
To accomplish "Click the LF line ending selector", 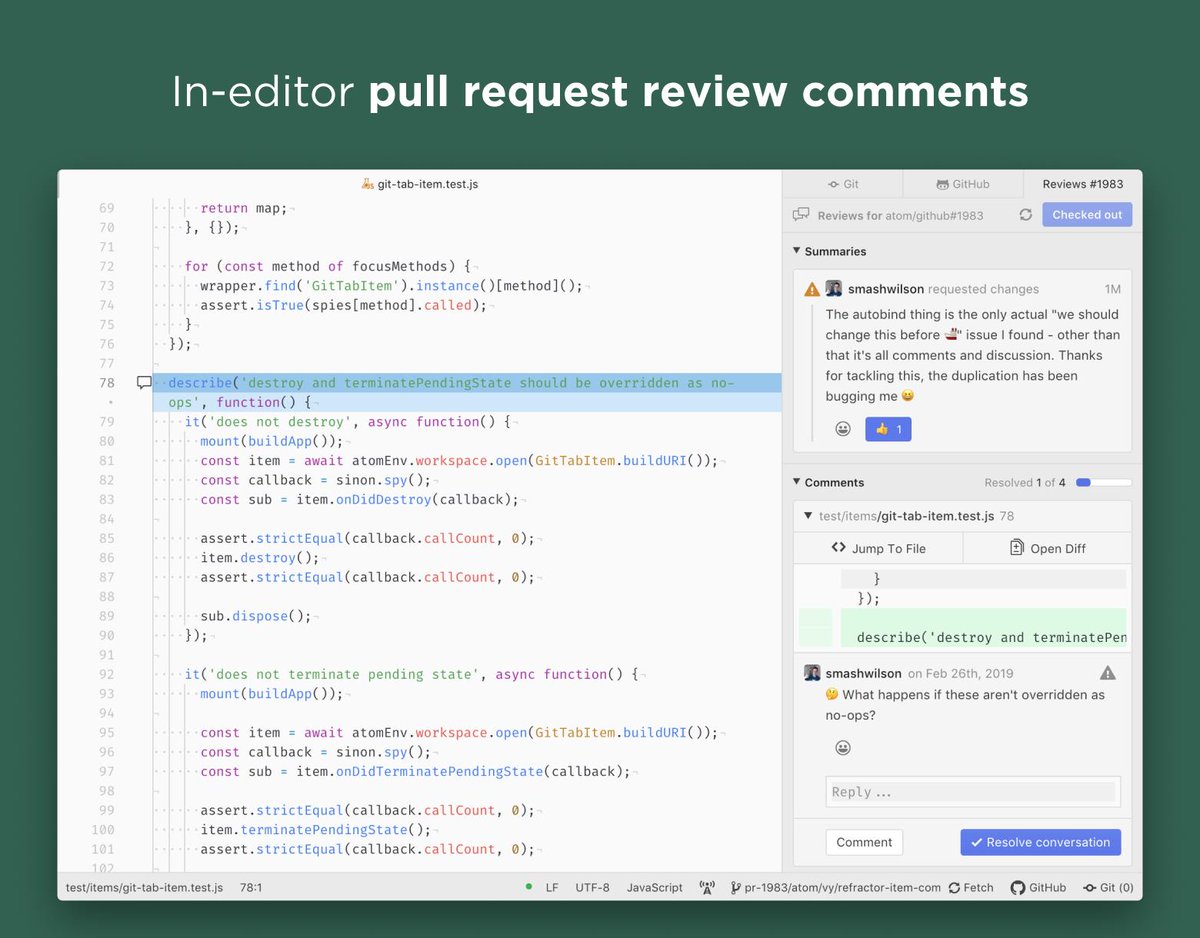I will pos(552,887).
